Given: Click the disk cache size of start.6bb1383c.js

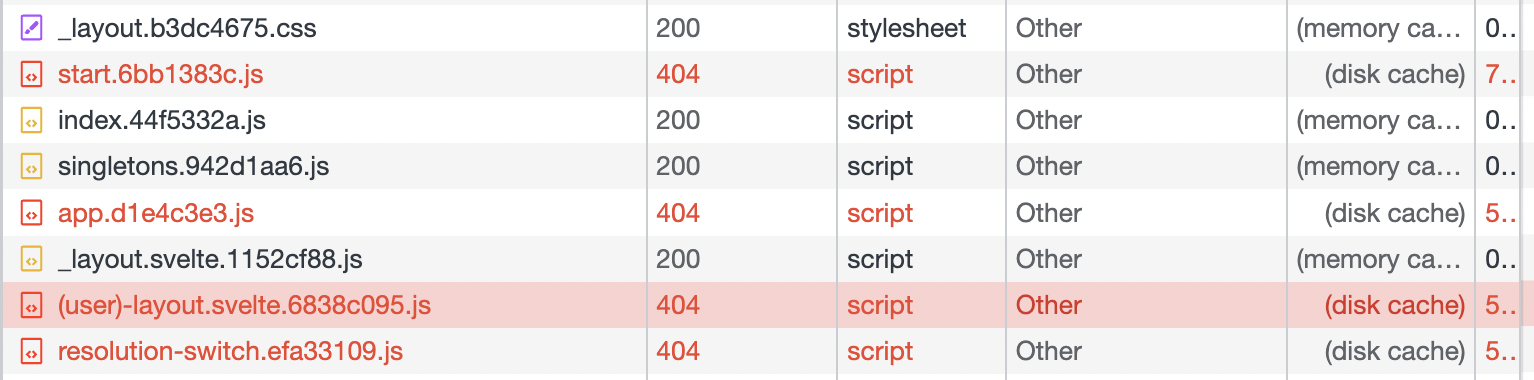Looking at the screenshot, I should (1395, 75).
